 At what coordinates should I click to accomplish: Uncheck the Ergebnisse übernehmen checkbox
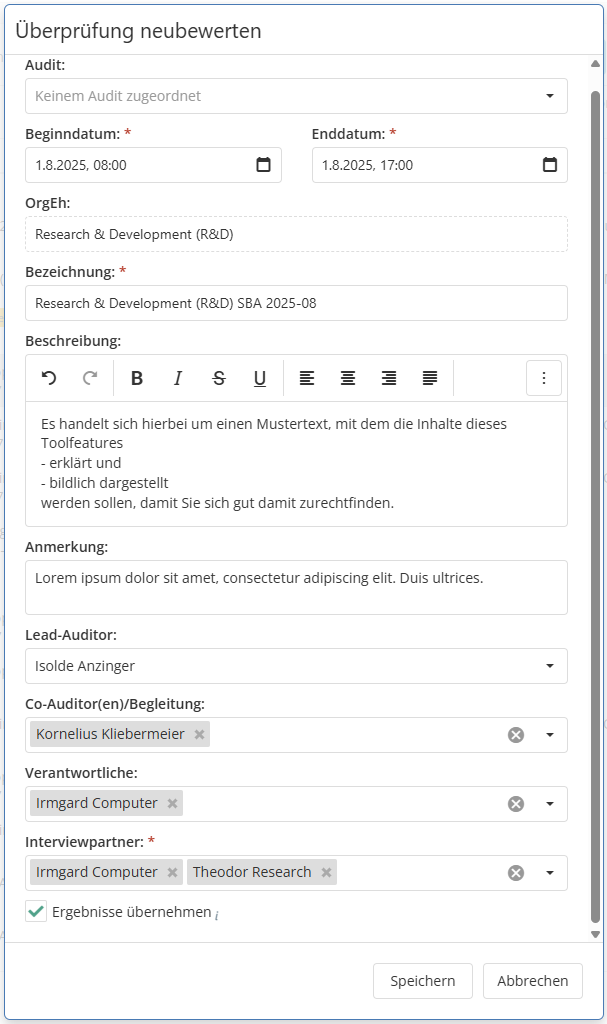point(37,911)
